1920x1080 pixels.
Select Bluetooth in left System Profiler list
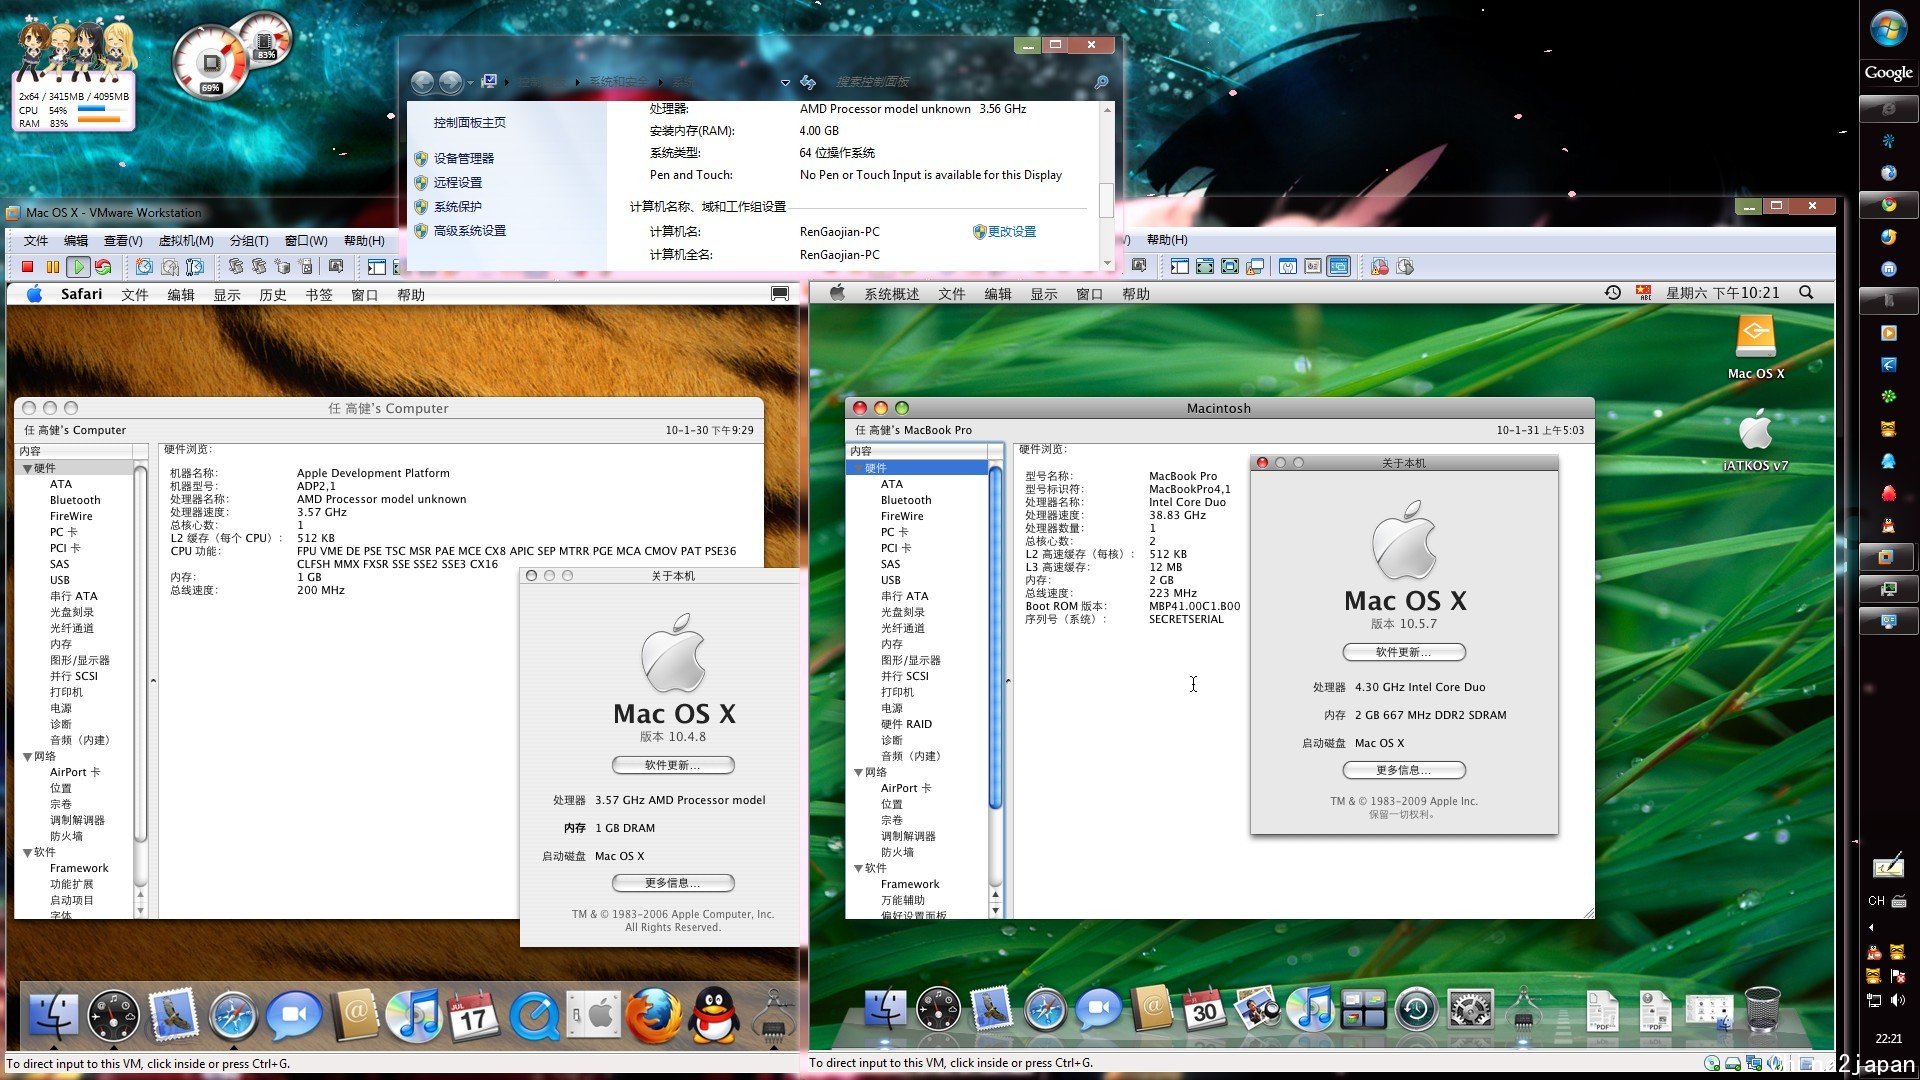75,500
